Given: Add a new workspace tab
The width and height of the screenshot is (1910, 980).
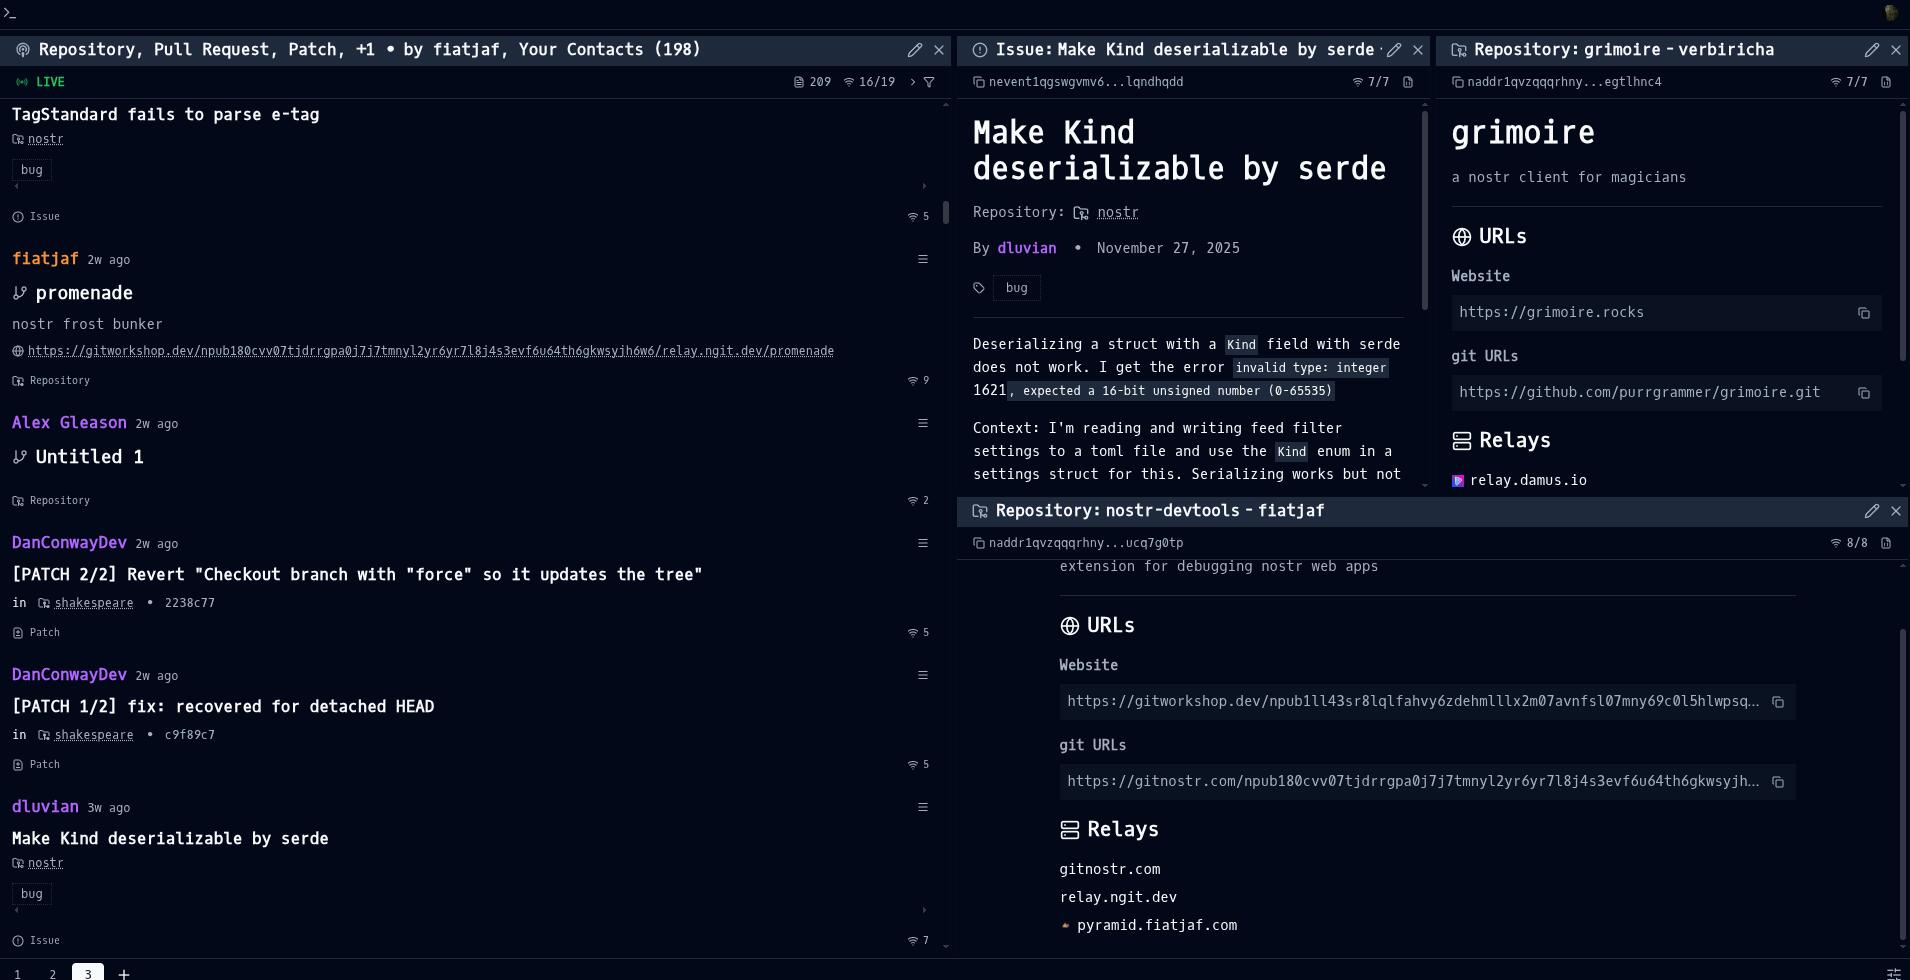Looking at the screenshot, I should pos(124,973).
